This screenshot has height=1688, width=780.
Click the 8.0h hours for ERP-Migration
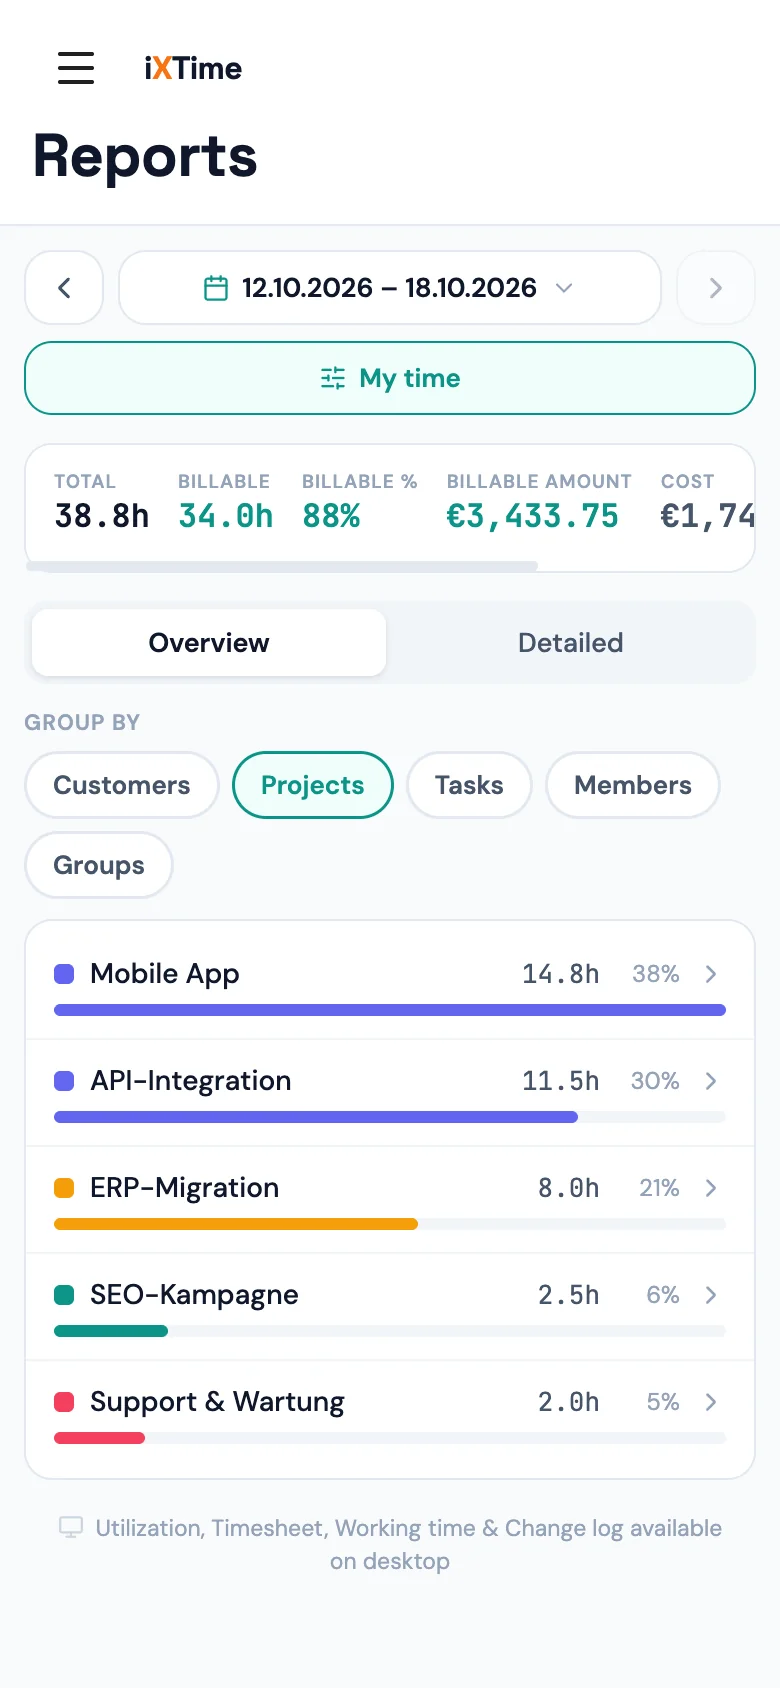click(x=569, y=1188)
